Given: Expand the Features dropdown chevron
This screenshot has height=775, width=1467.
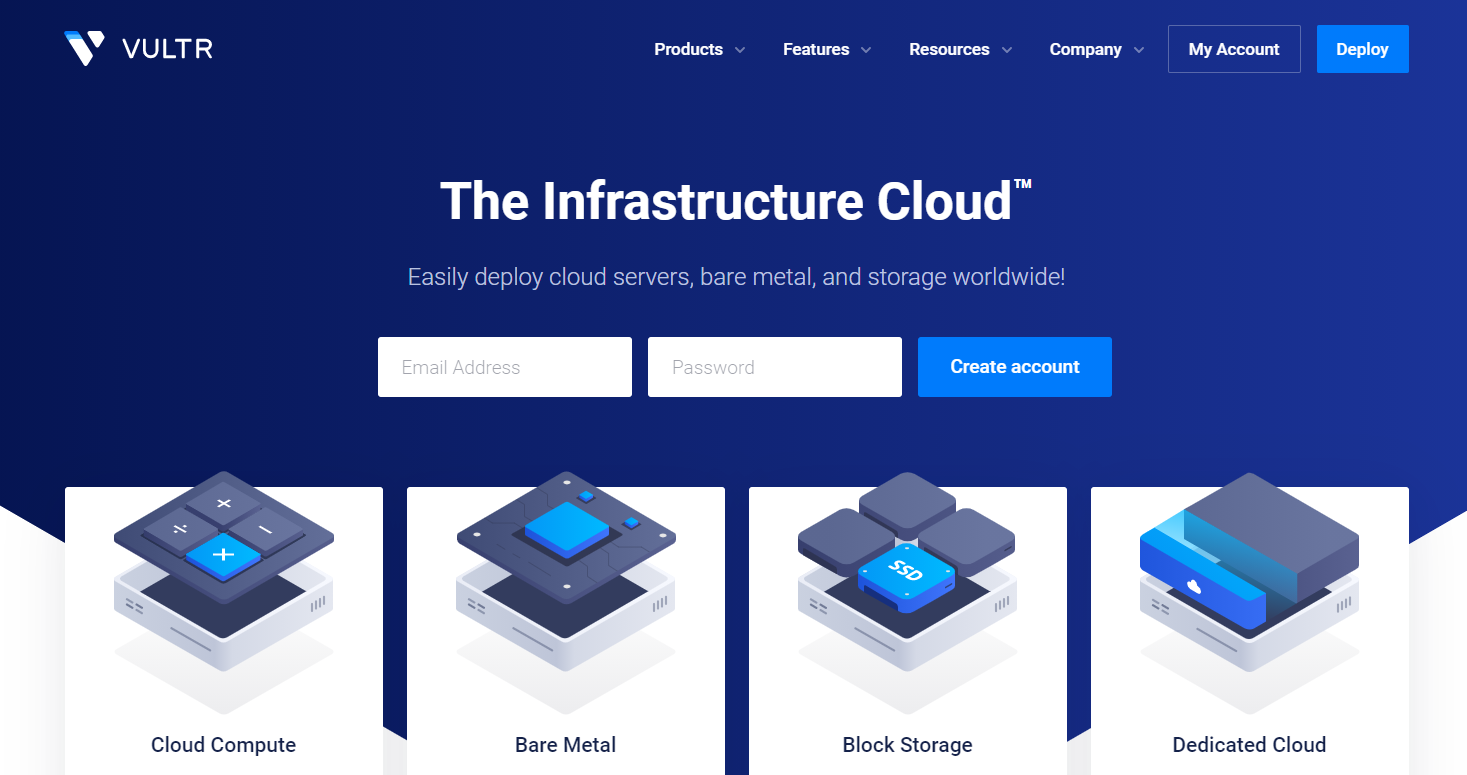Looking at the screenshot, I should click(866, 50).
